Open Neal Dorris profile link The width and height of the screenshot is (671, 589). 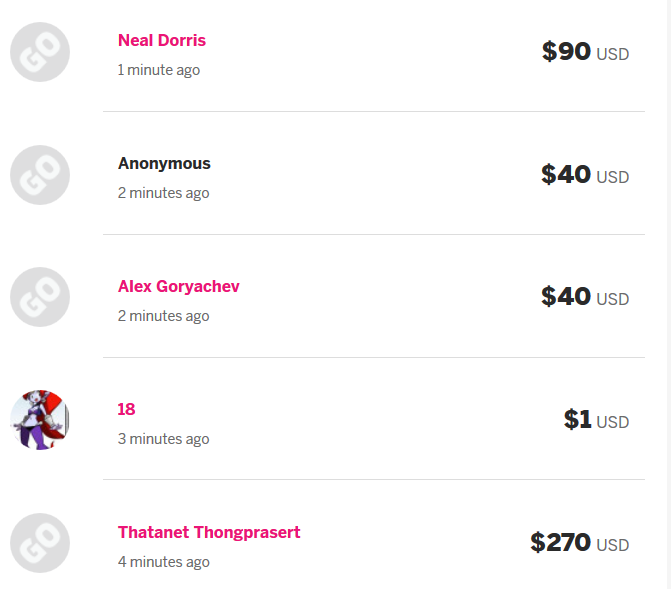(x=162, y=41)
